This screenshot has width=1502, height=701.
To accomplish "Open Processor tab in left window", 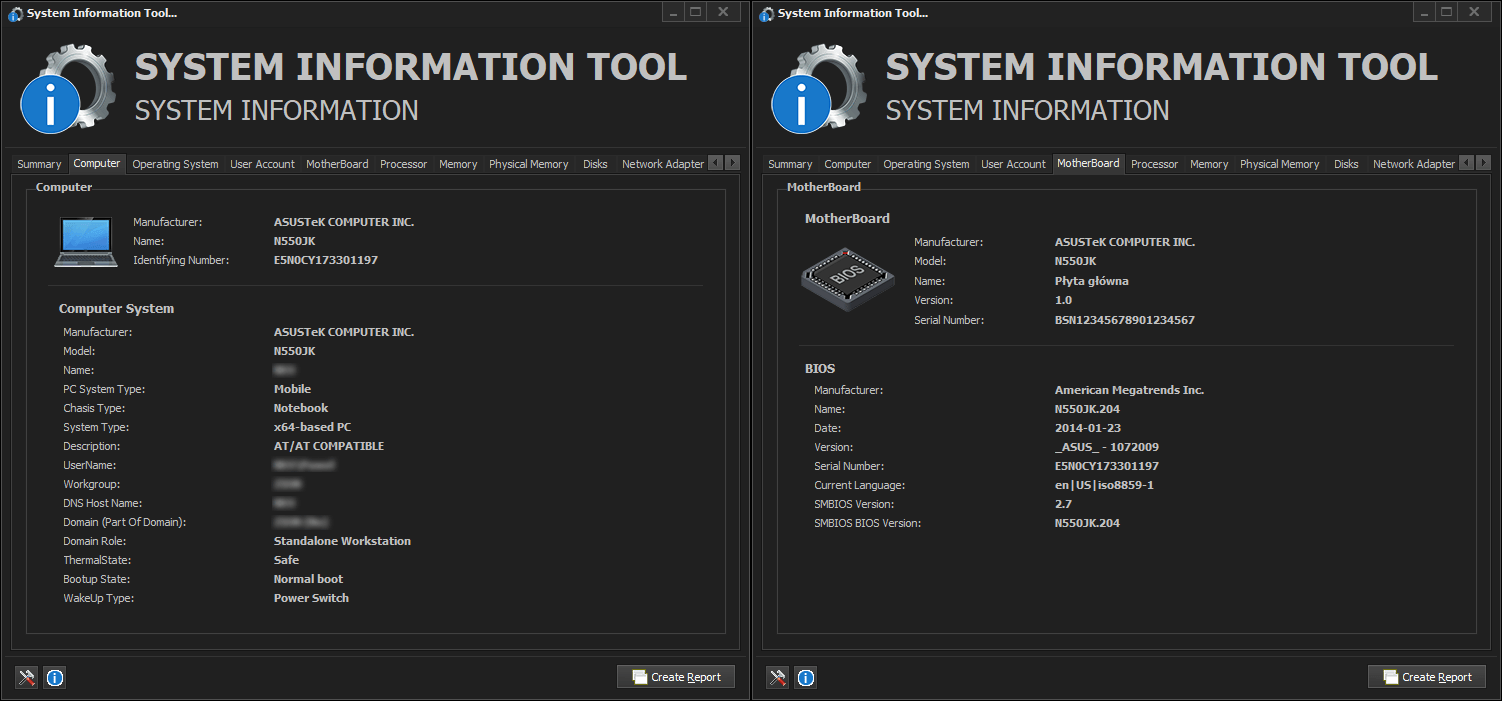I will (403, 164).
